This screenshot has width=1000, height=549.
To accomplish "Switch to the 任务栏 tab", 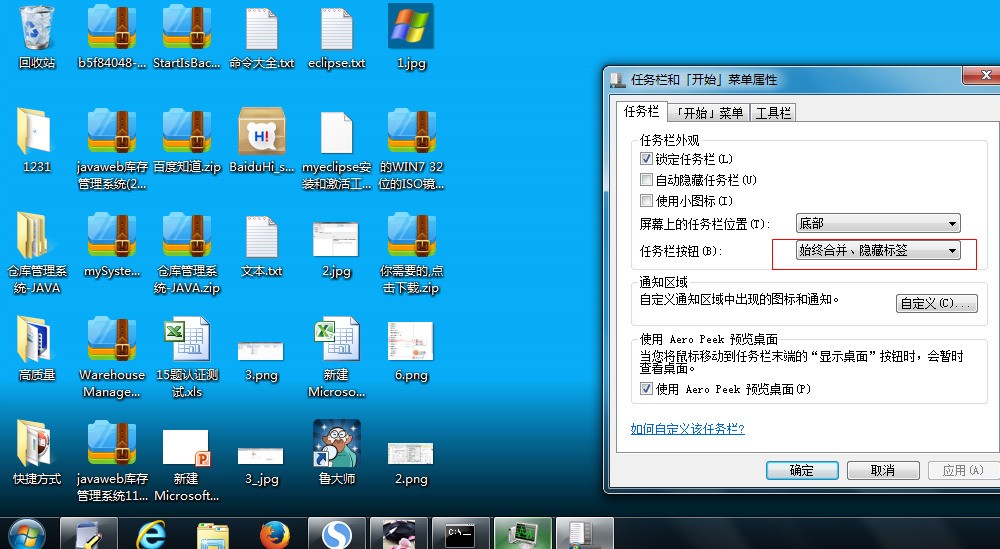I will [641, 112].
